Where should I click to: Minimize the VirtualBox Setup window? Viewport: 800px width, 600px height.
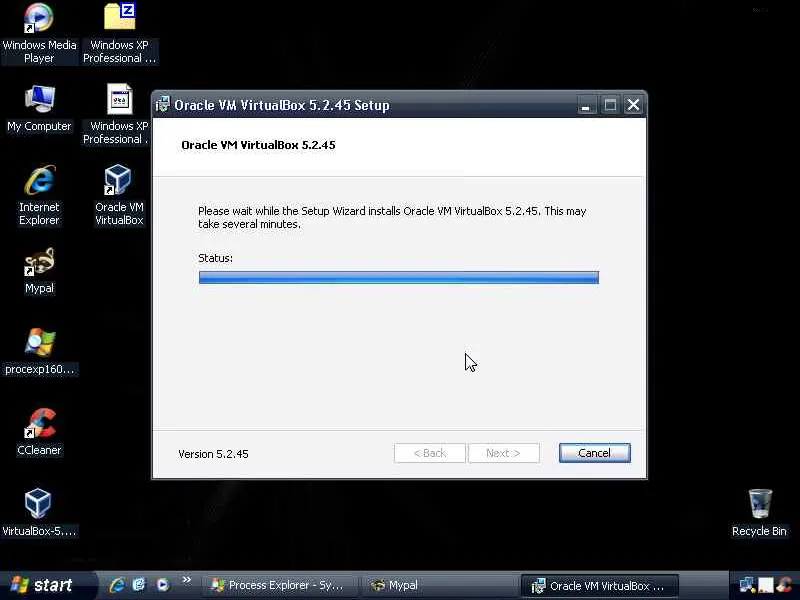(x=586, y=105)
